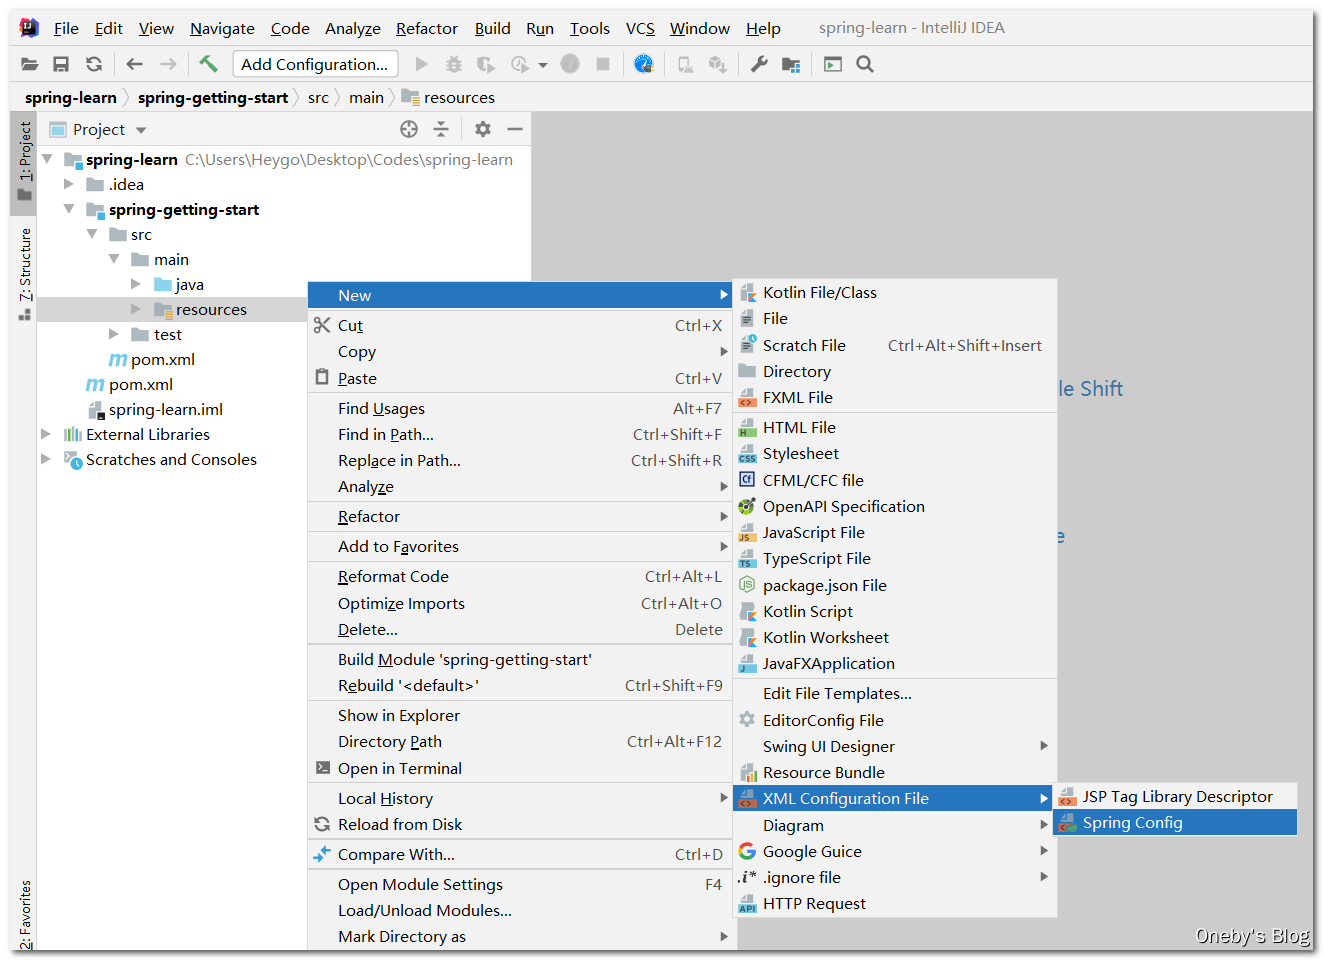Select Reformat Code in context menu

521,576
